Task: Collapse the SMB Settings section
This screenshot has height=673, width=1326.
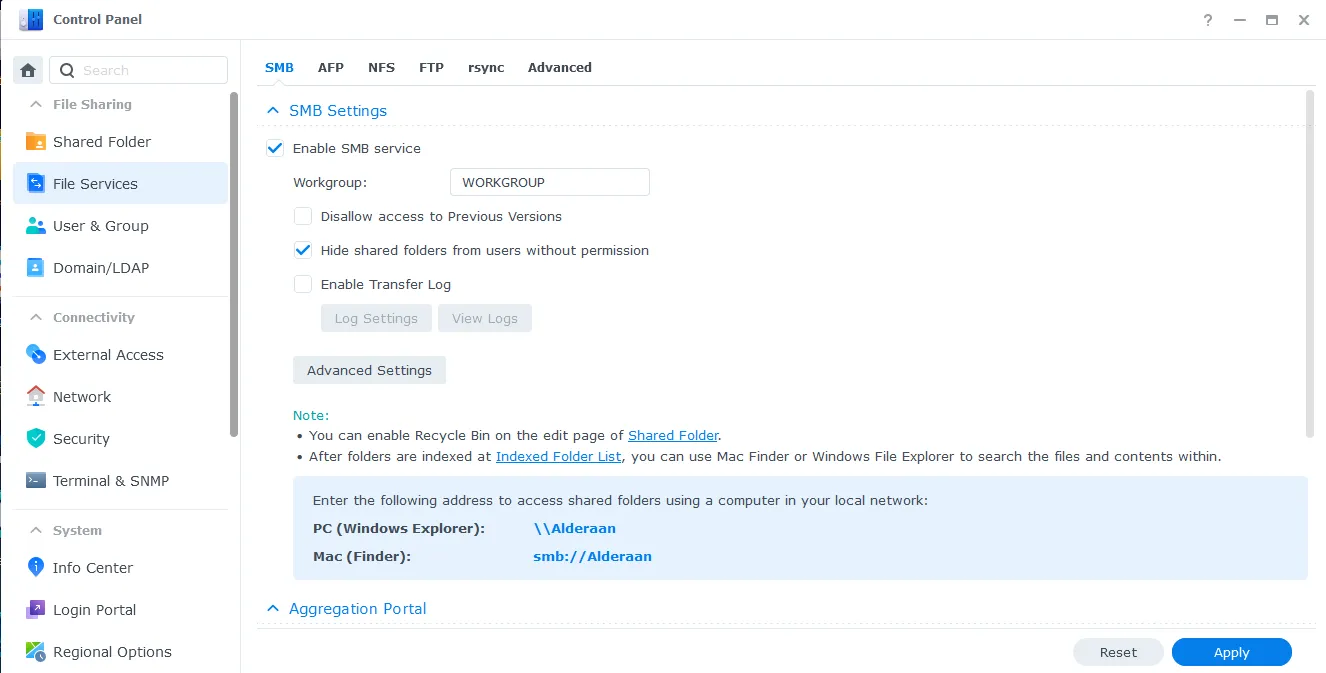Action: coord(272,110)
